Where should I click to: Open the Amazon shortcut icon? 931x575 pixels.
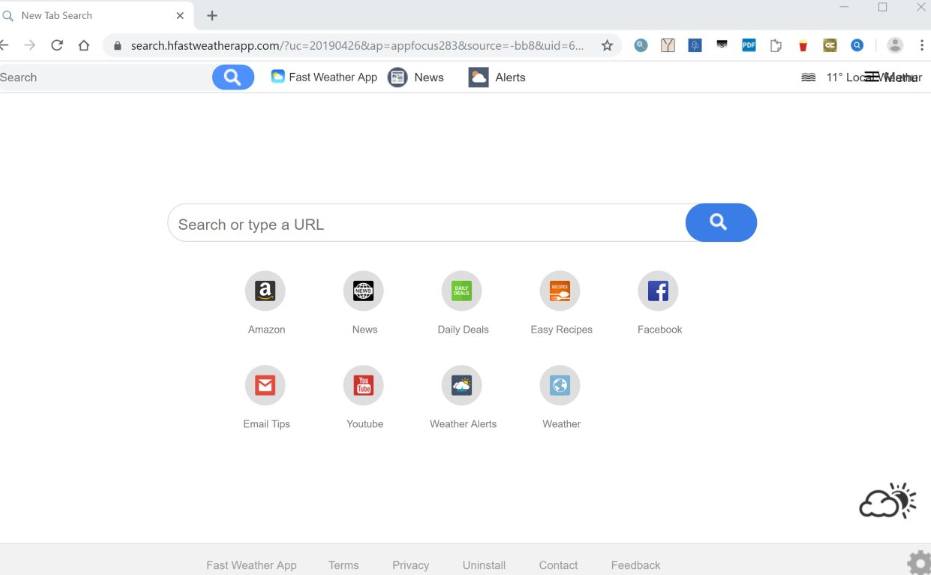coord(265,291)
